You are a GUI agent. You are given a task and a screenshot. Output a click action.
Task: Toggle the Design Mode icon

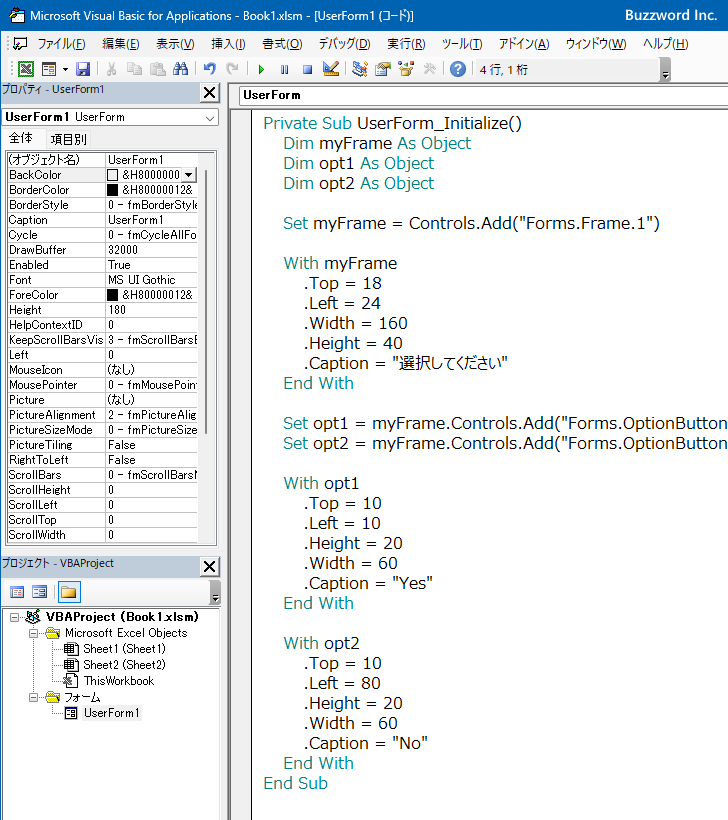pyautogui.click(x=331, y=69)
